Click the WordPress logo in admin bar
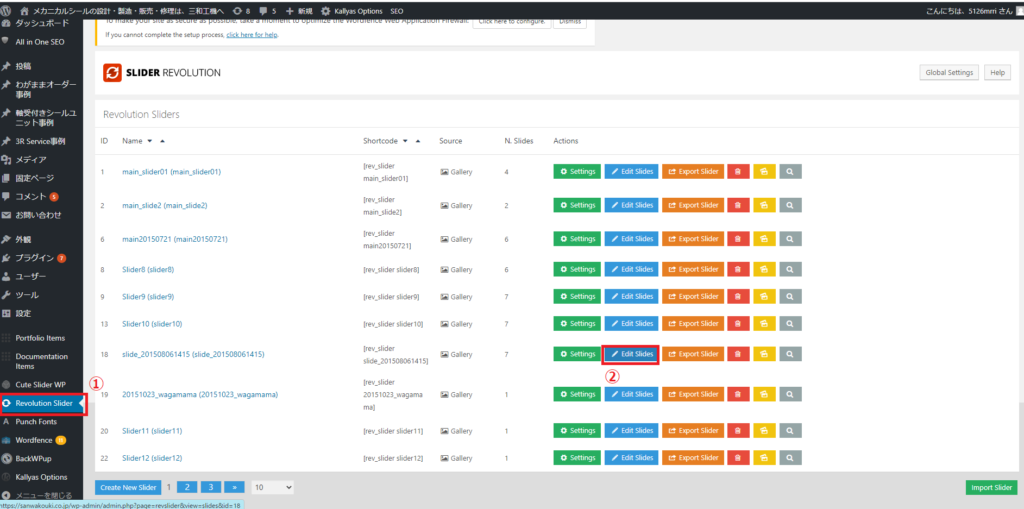 [x=8, y=9]
